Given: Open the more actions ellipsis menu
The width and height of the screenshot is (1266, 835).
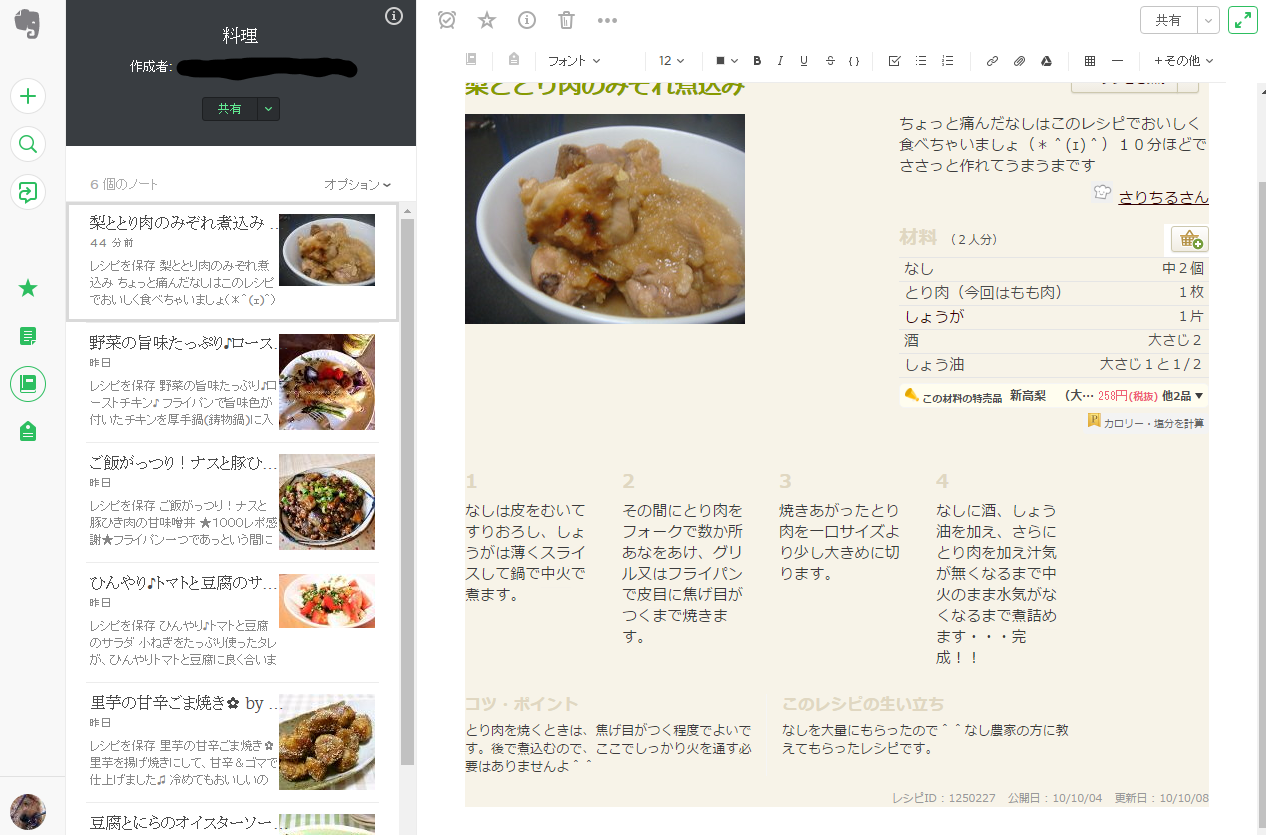Looking at the screenshot, I should click(607, 20).
